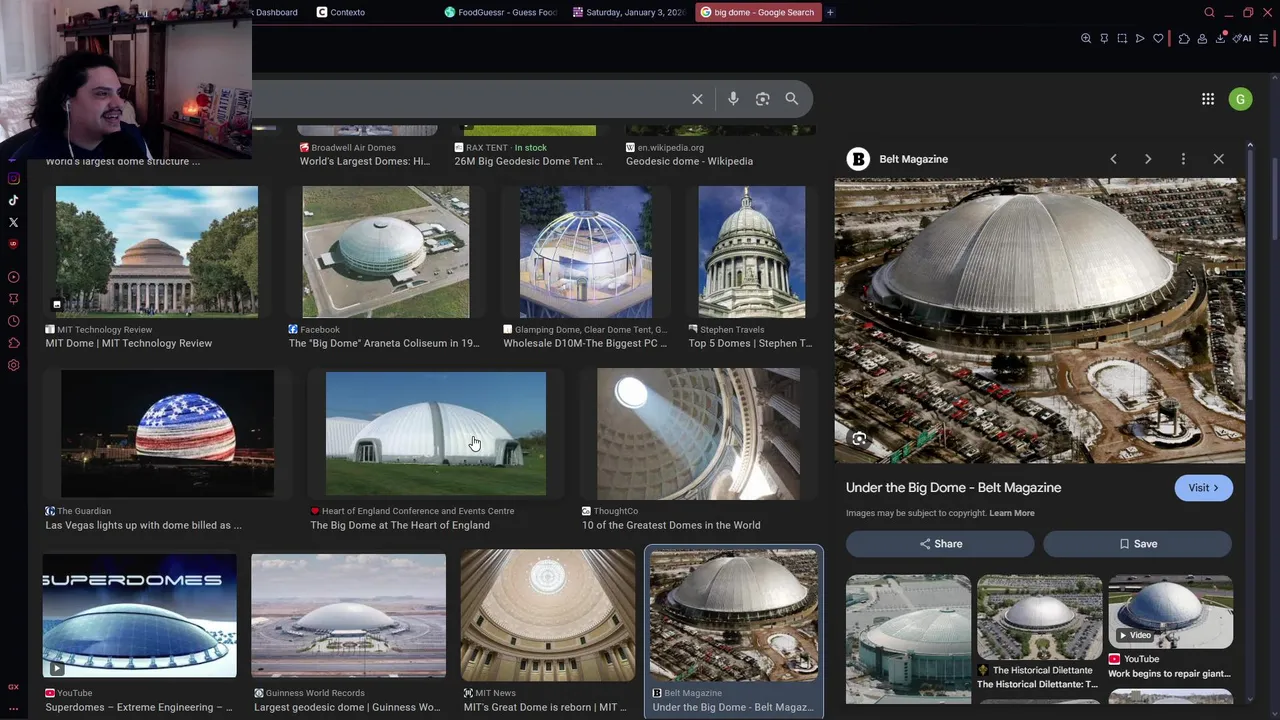
Task: Search inside preview image with Lens icon
Action: (x=859, y=439)
